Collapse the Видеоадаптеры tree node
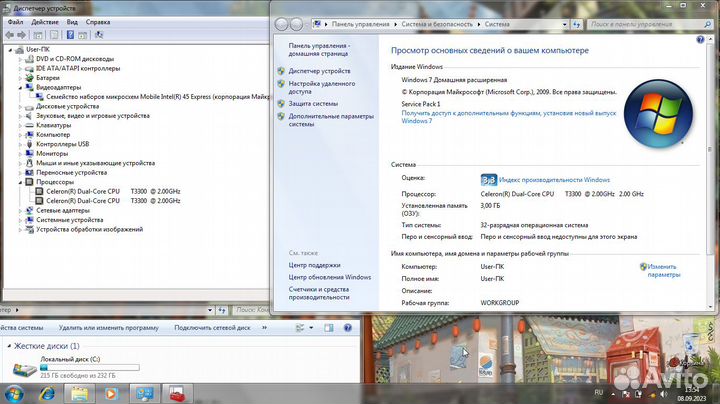 click(20, 87)
